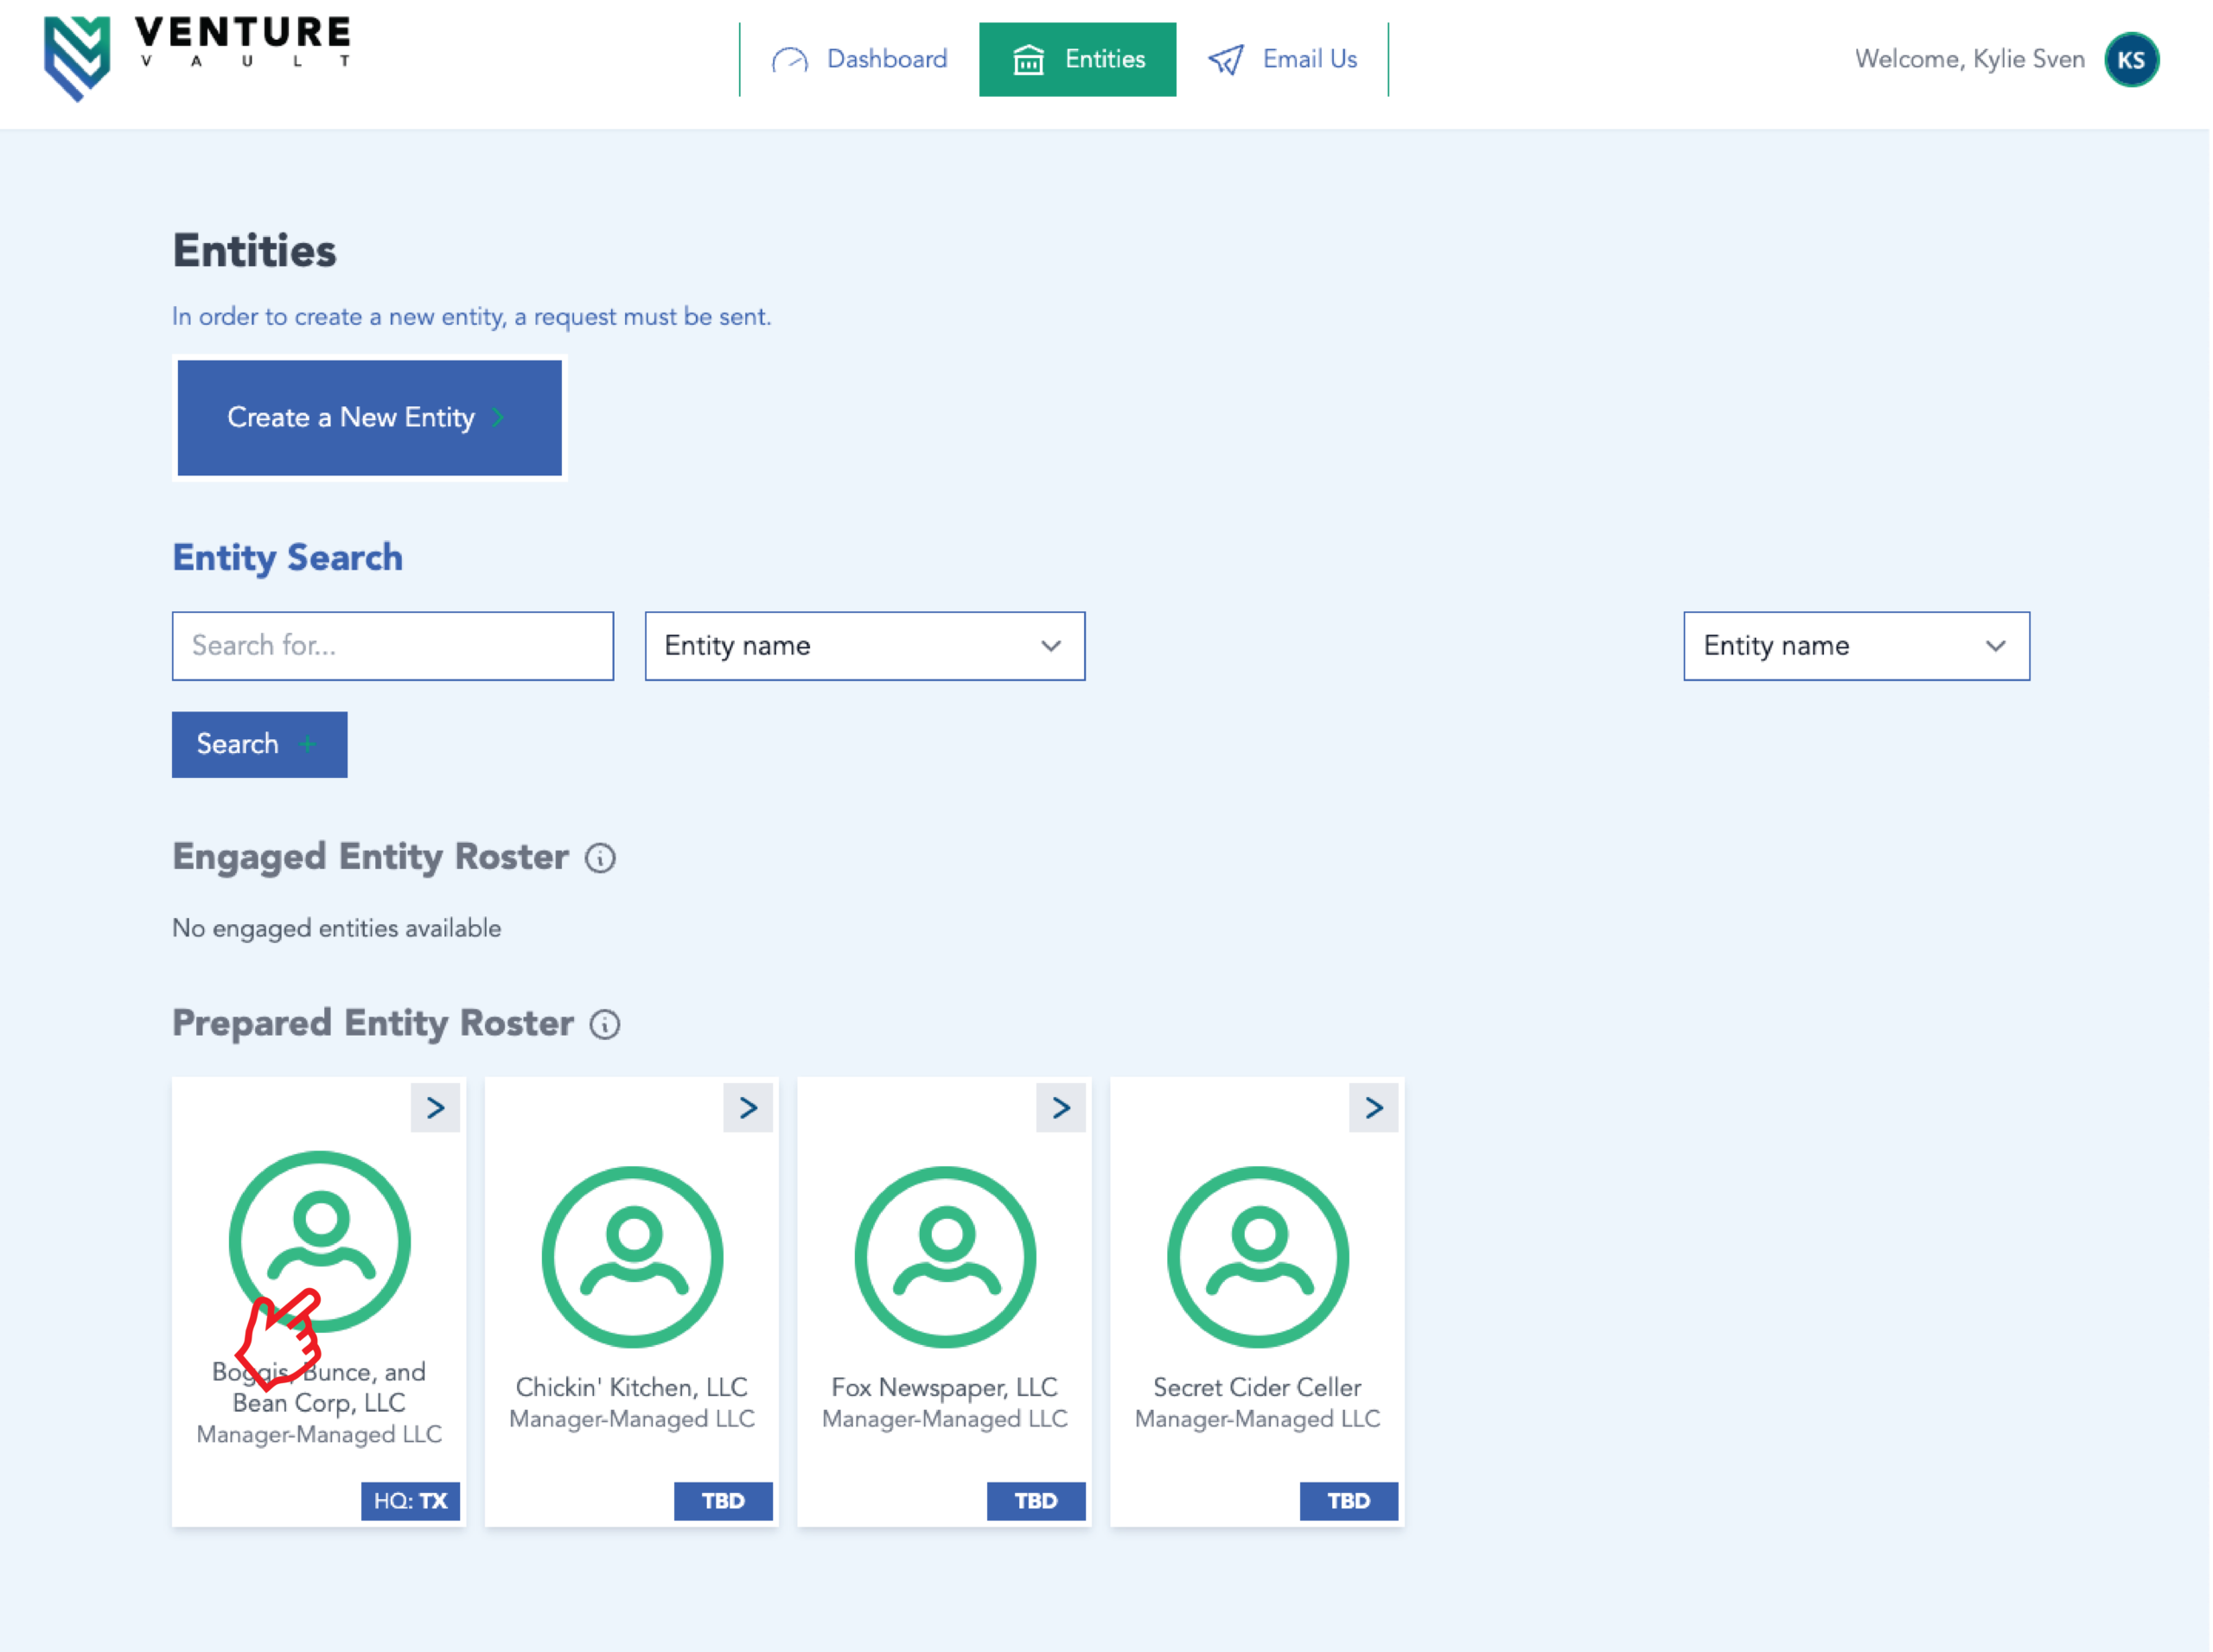Expand Chickin' Kitchen card arrow

[x=748, y=1107]
